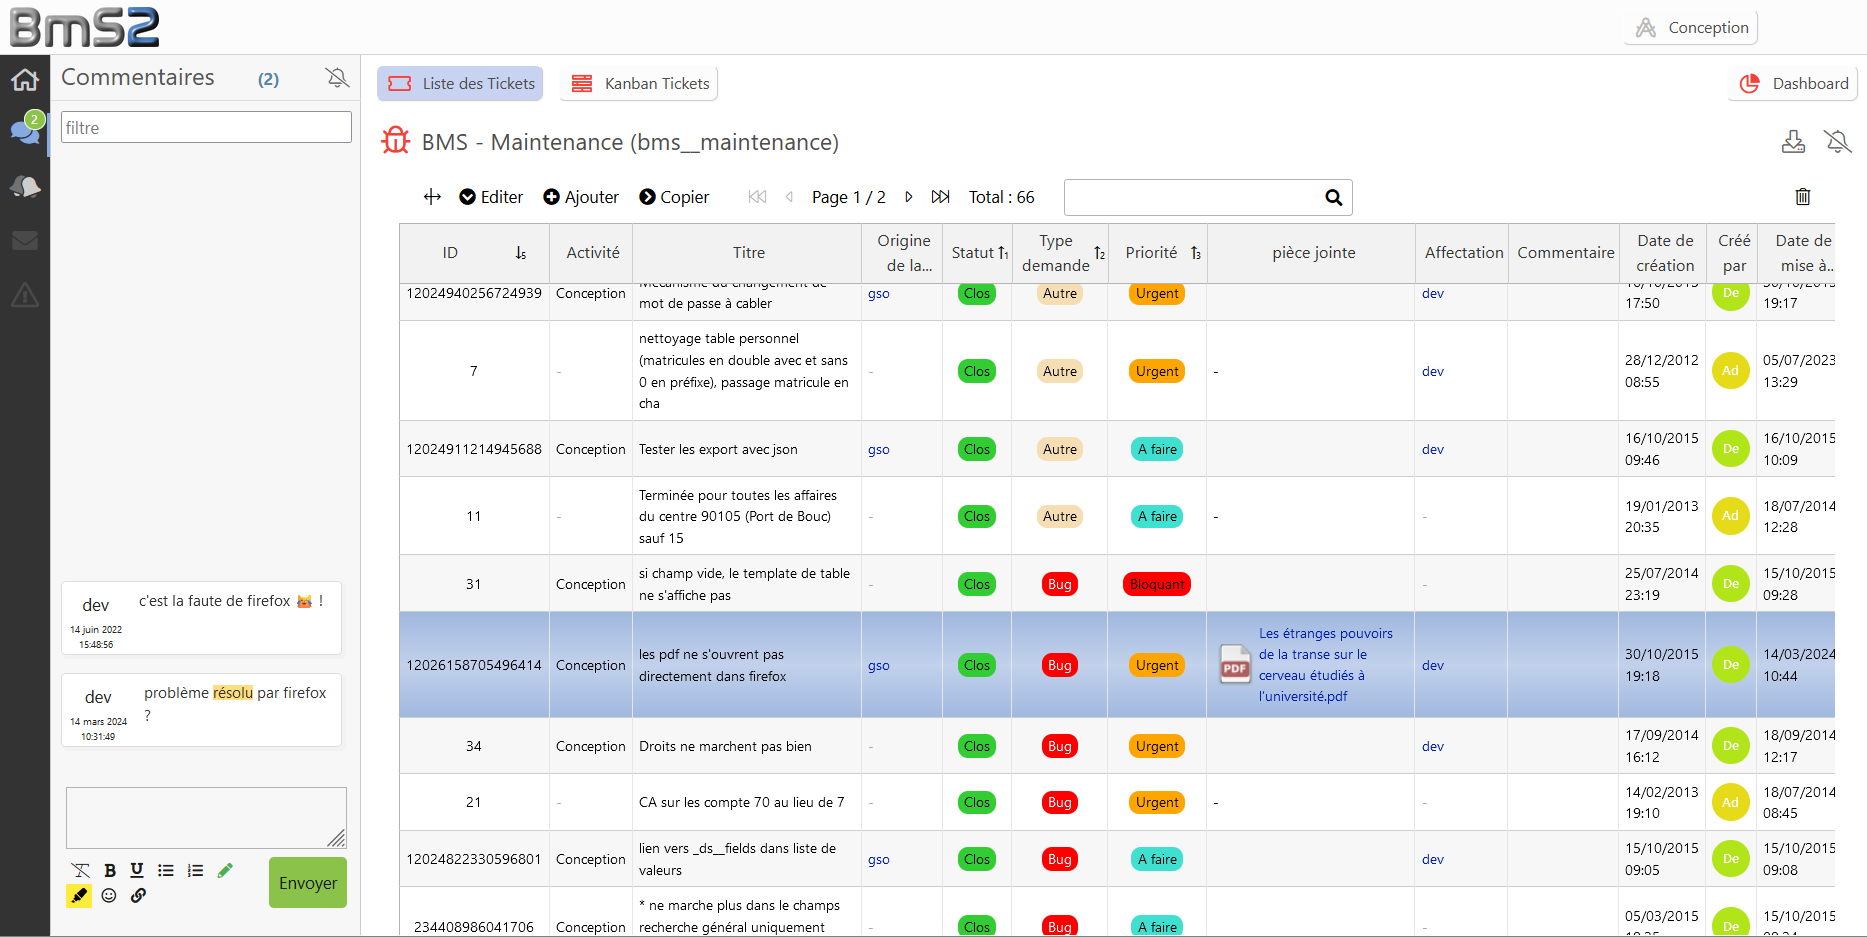Toggle bold in comment editor

pos(110,871)
